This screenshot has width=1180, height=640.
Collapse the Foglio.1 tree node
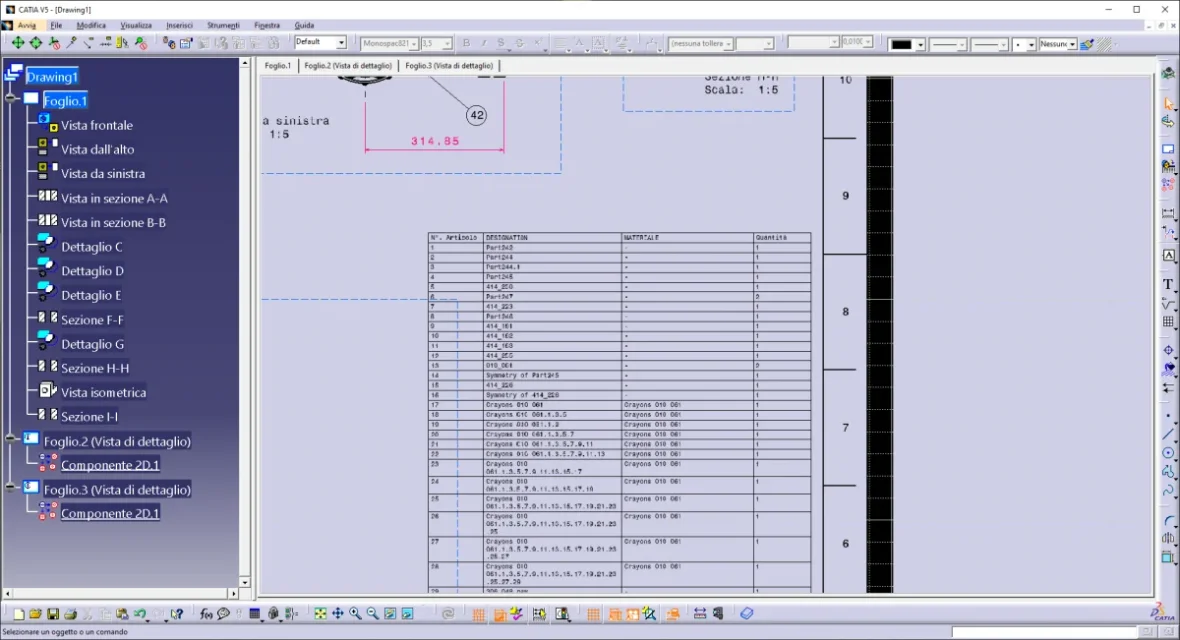11,100
